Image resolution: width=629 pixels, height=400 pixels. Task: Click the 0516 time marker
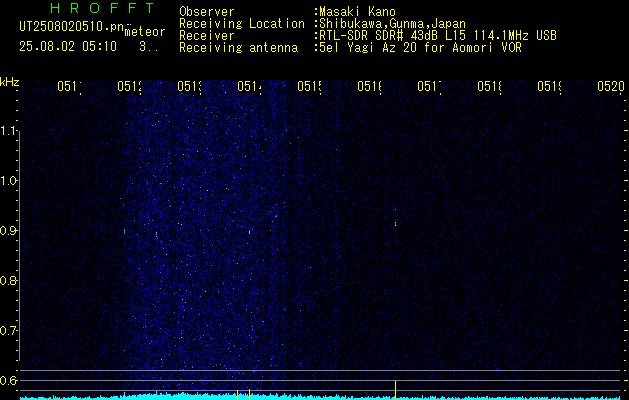click(x=369, y=86)
